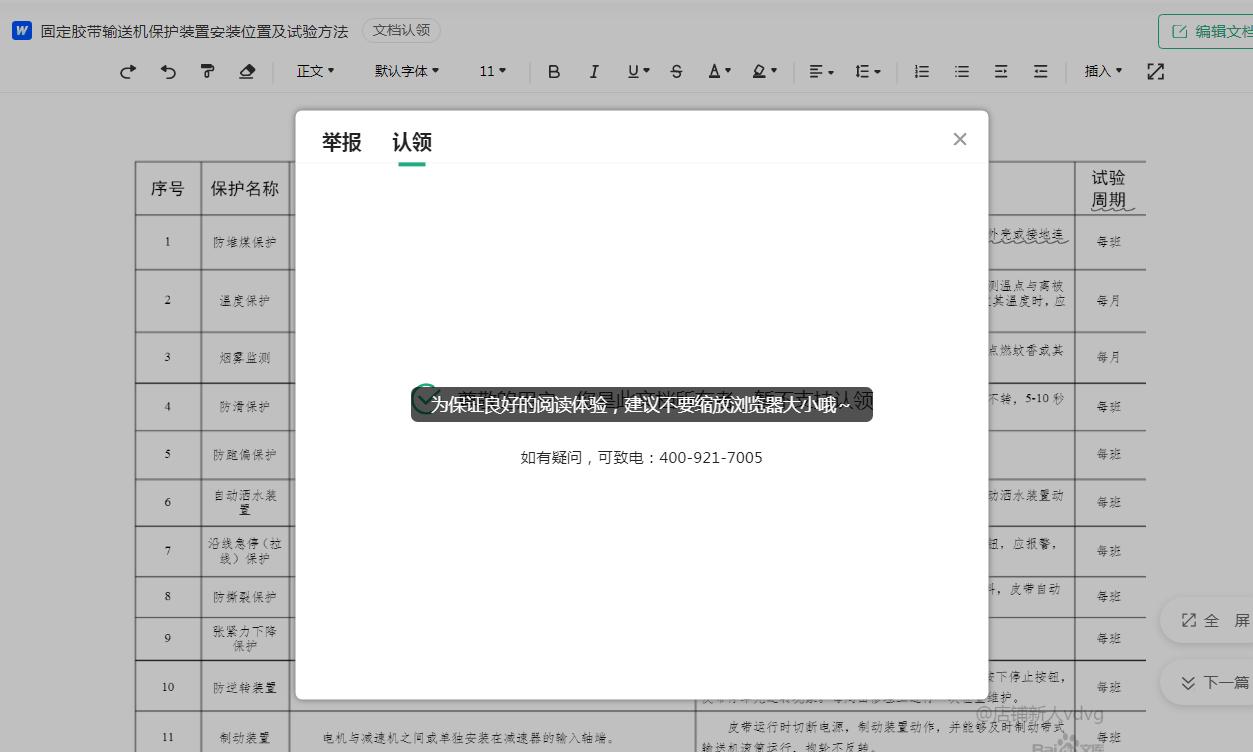Clear formatting with the eraser icon
The width and height of the screenshot is (1253, 752).
[x=247, y=71]
